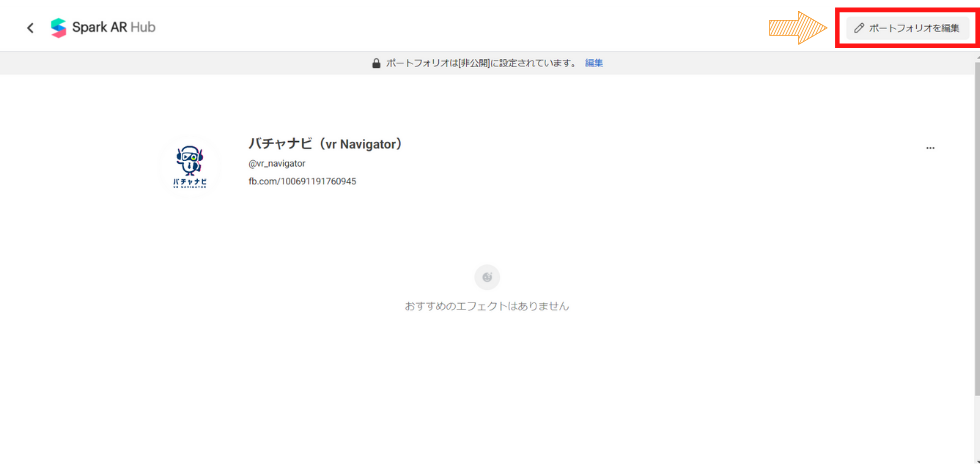Click the vertical page scrollbar
The image size is (980, 470).
click(976, 228)
